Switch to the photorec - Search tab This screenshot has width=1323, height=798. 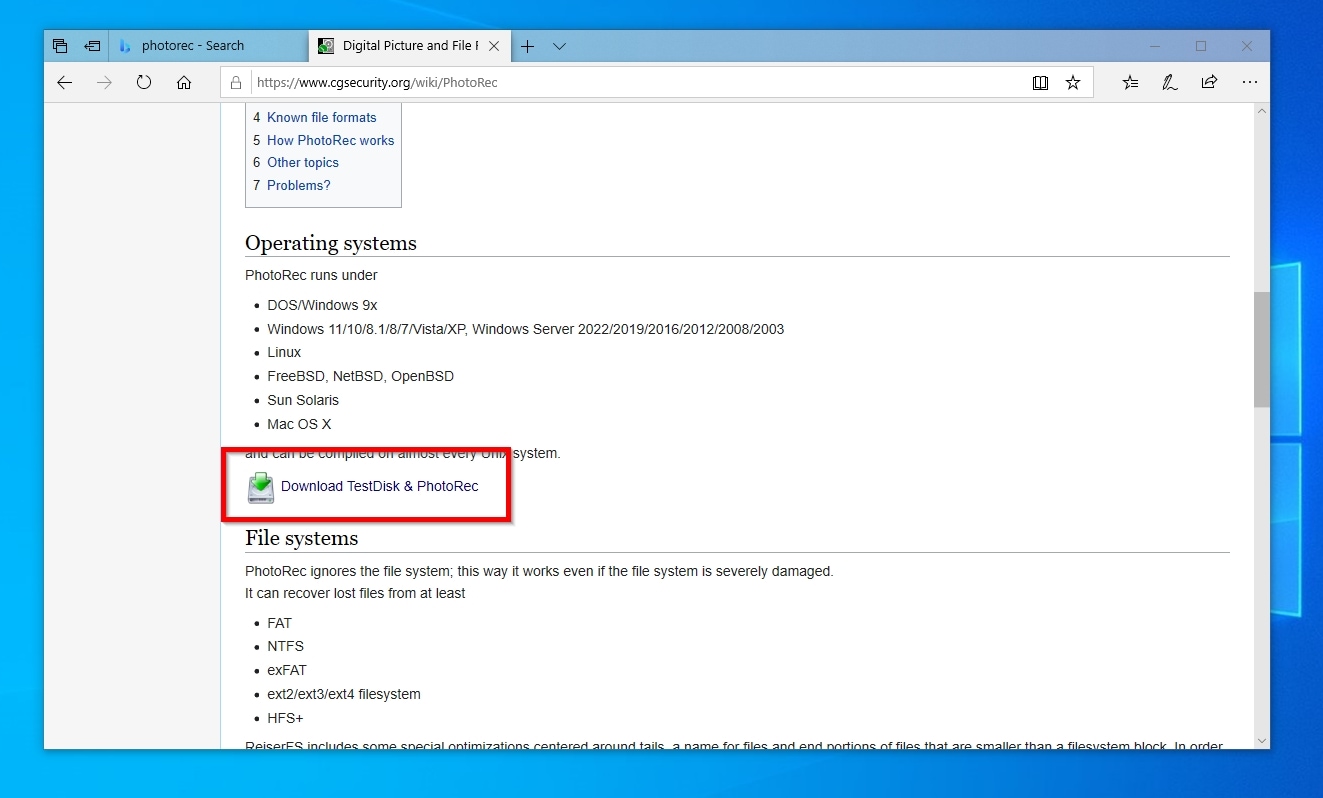click(208, 46)
